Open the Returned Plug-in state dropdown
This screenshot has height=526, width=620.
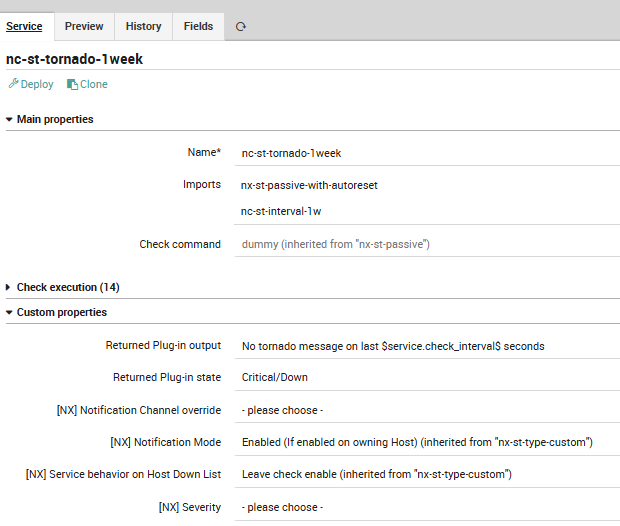click(x=427, y=378)
